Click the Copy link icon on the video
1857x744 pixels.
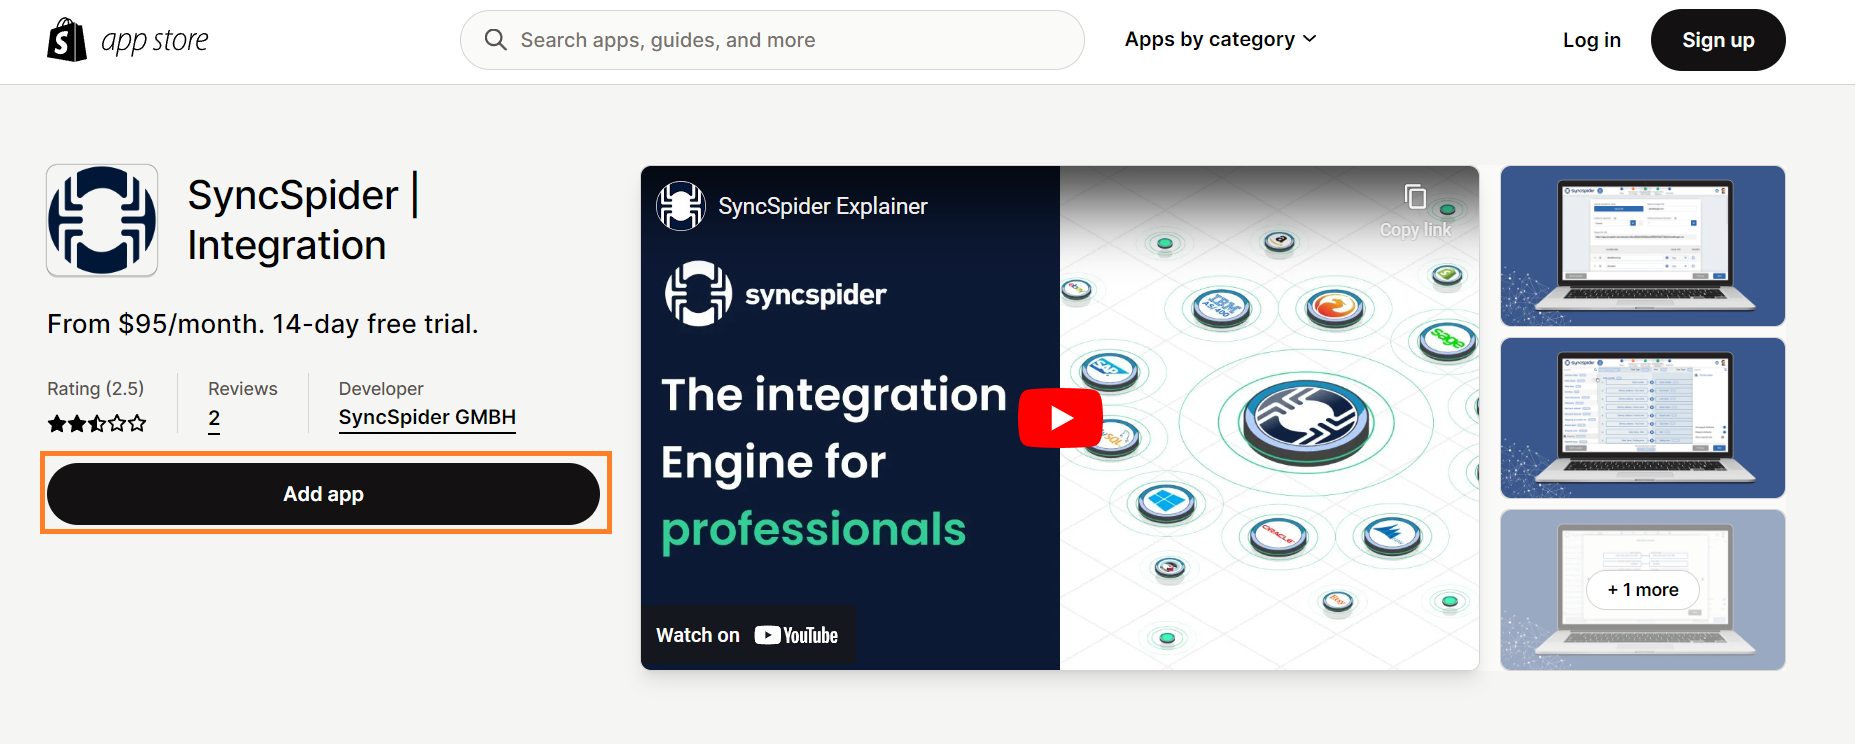coord(1415,197)
